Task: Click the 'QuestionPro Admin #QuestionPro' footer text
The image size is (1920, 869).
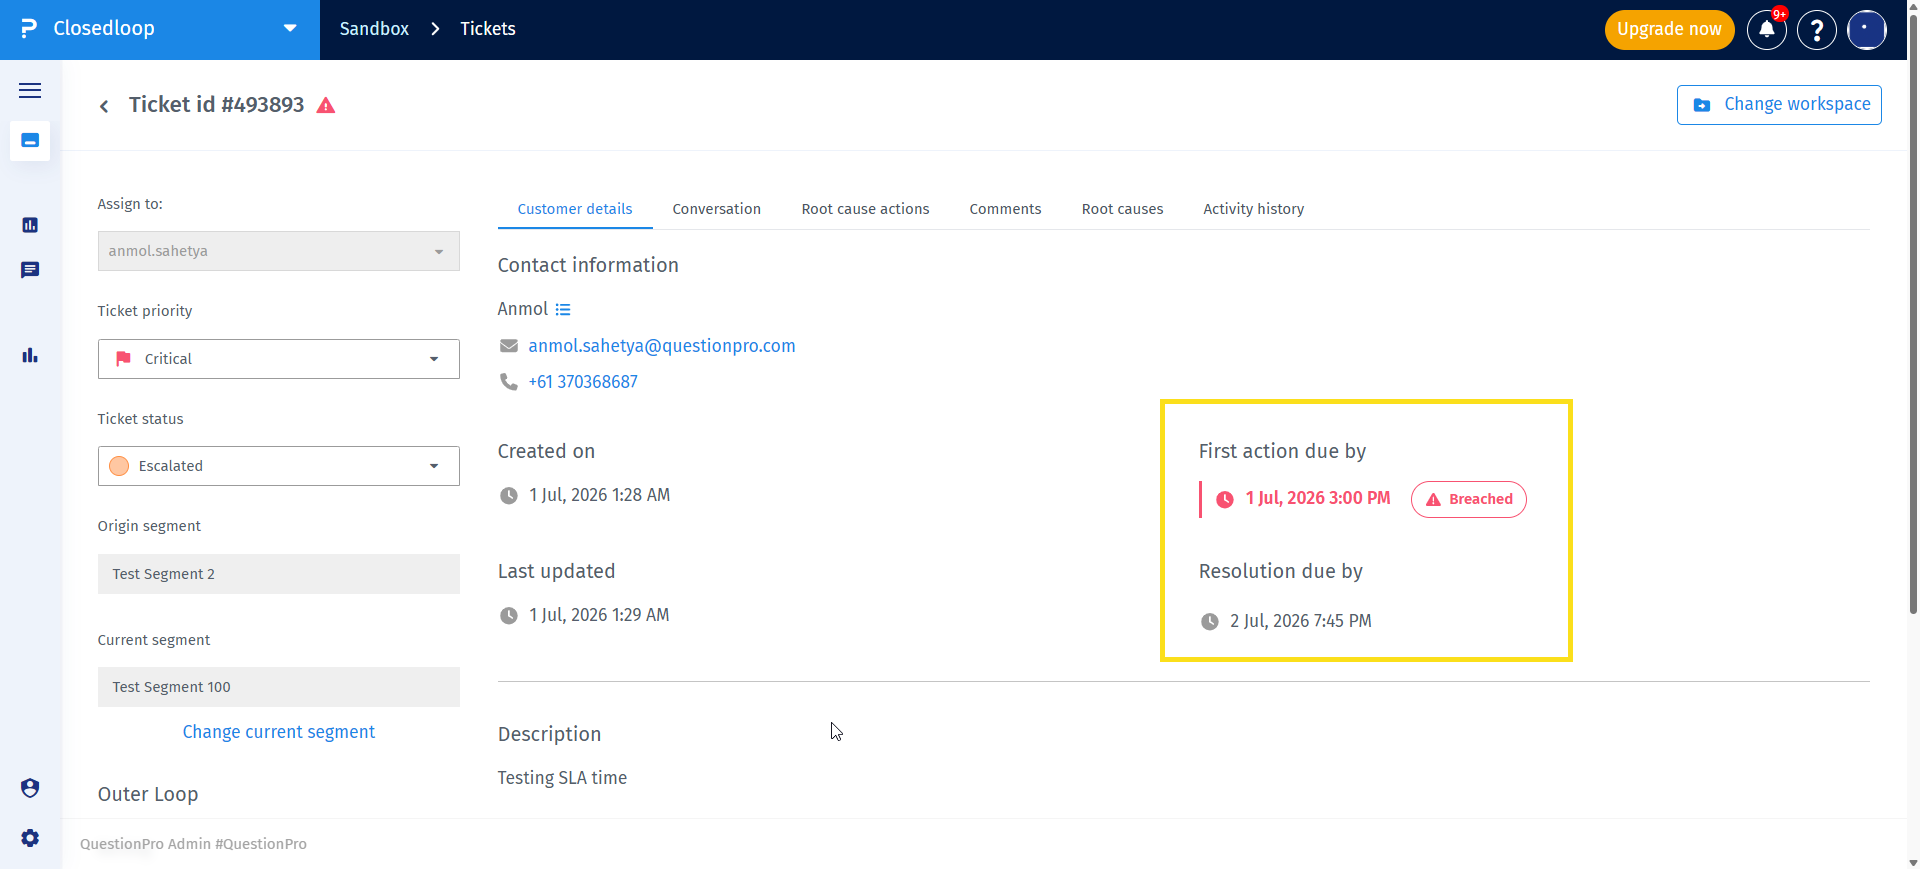Action: [193, 844]
